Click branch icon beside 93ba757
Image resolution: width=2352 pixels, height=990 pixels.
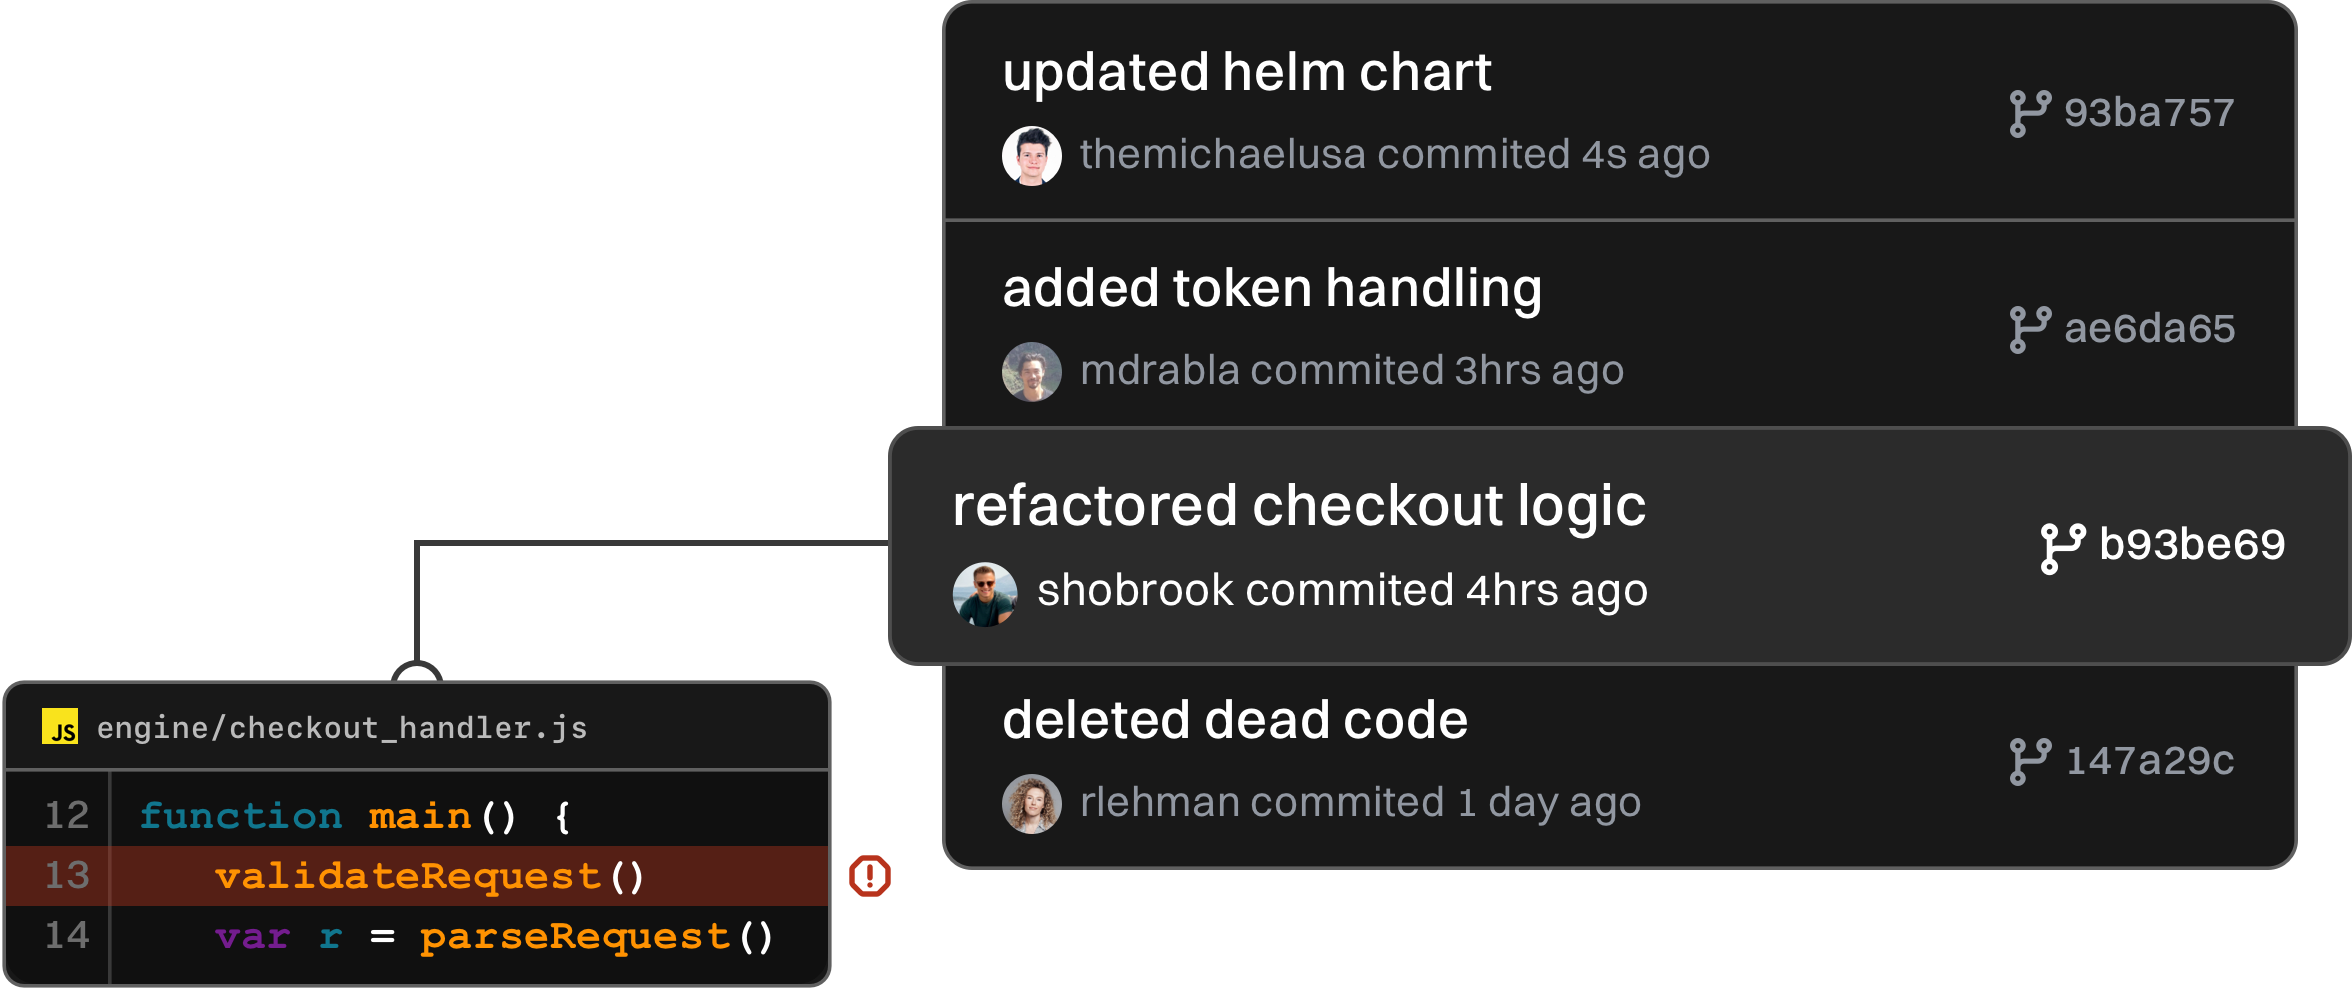click(x=2029, y=113)
